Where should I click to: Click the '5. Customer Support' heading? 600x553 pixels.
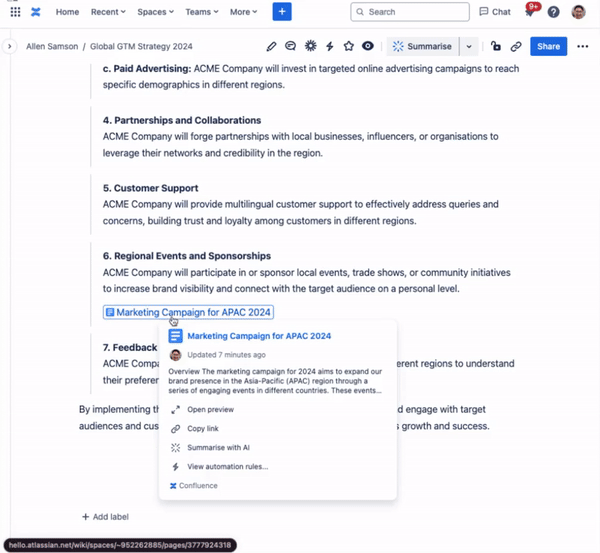[x=150, y=188]
